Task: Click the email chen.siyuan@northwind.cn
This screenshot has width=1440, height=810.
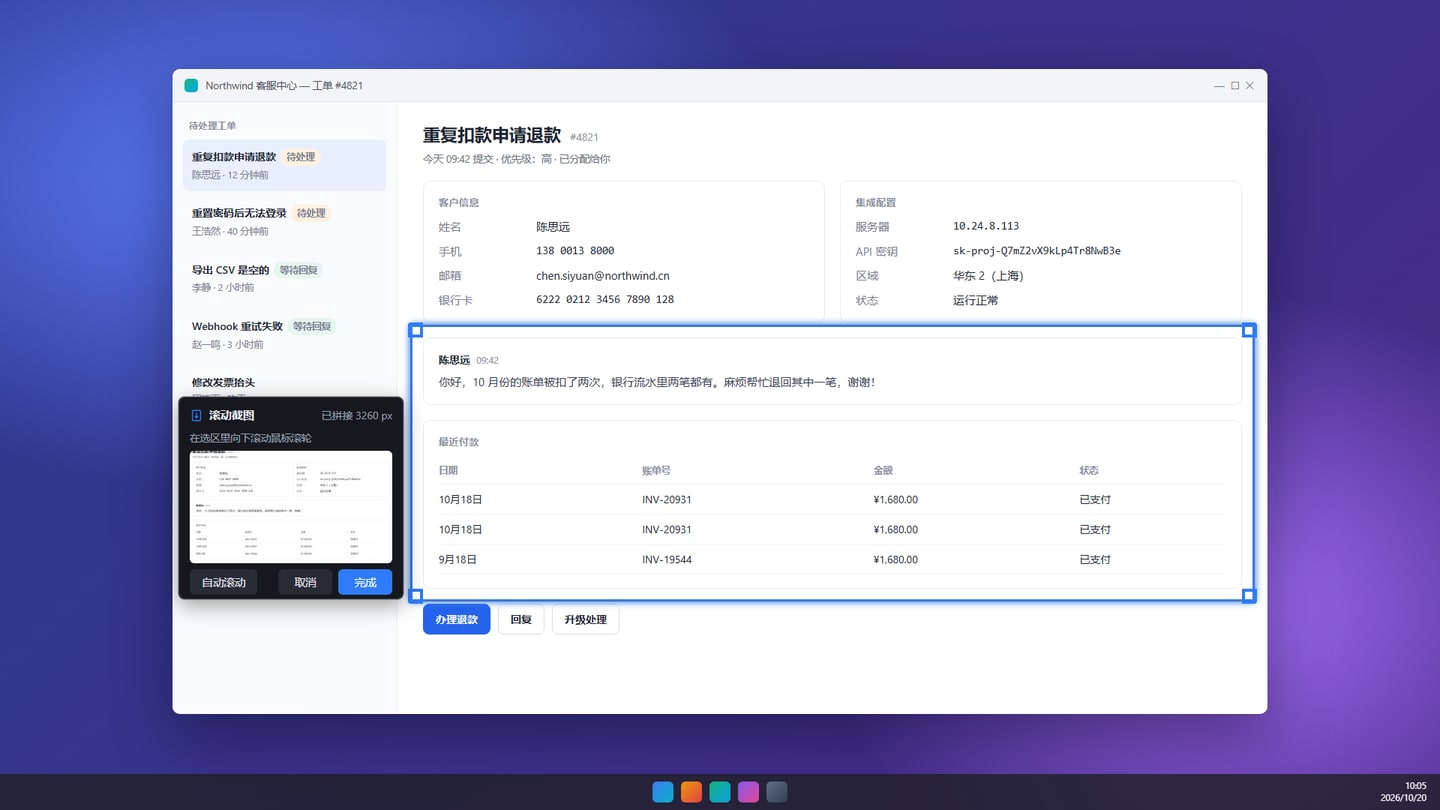Action: coord(603,276)
